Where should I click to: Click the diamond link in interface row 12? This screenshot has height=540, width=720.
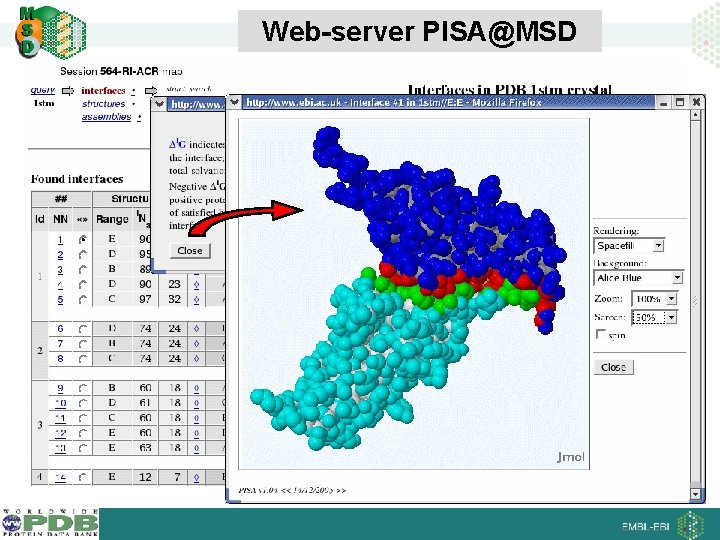click(x=196, y=433)
